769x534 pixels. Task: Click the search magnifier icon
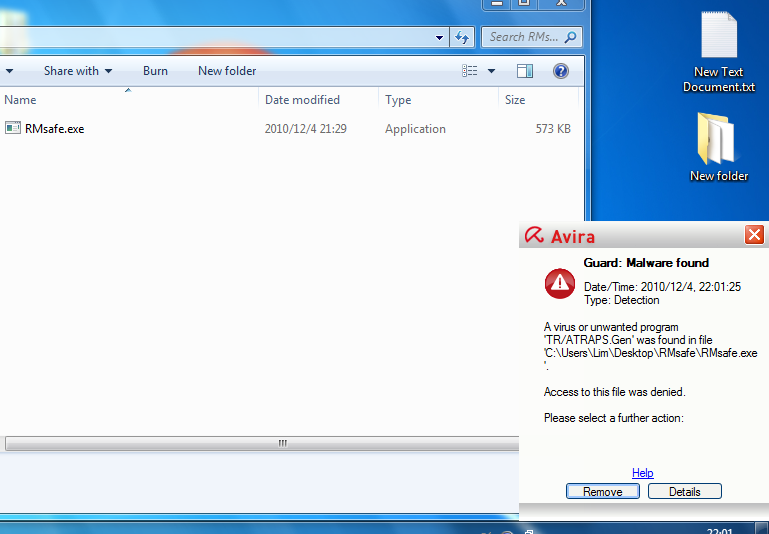tap(570, 37)
